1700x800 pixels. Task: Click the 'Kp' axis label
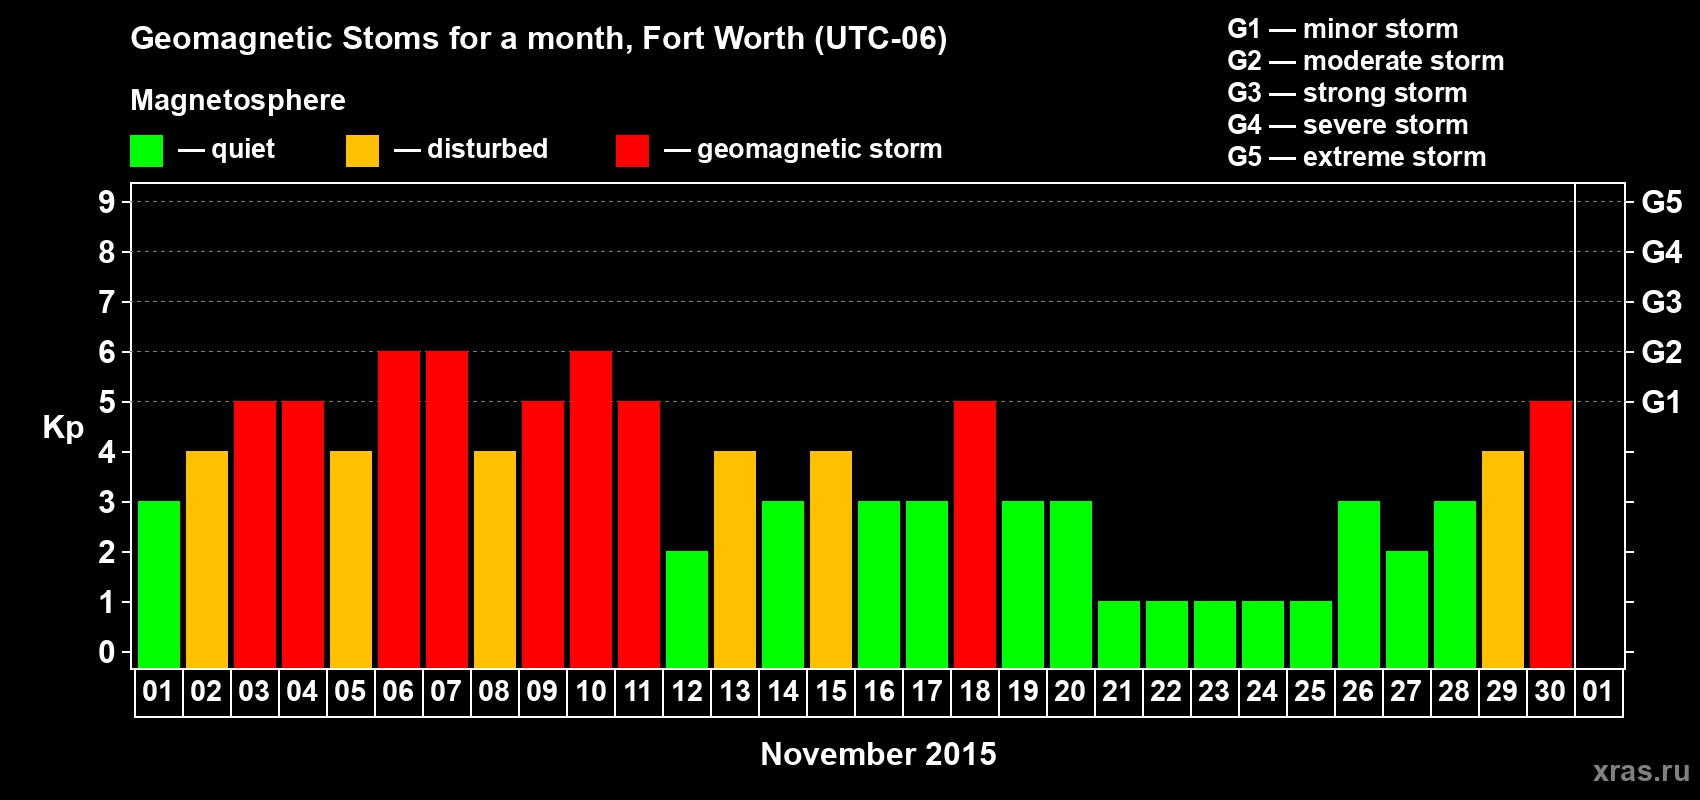63,428
